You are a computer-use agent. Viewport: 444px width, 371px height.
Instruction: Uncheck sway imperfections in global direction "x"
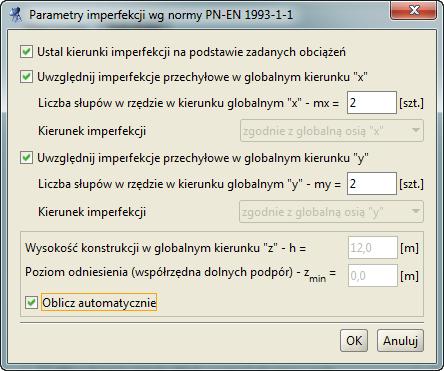(26, 77)
